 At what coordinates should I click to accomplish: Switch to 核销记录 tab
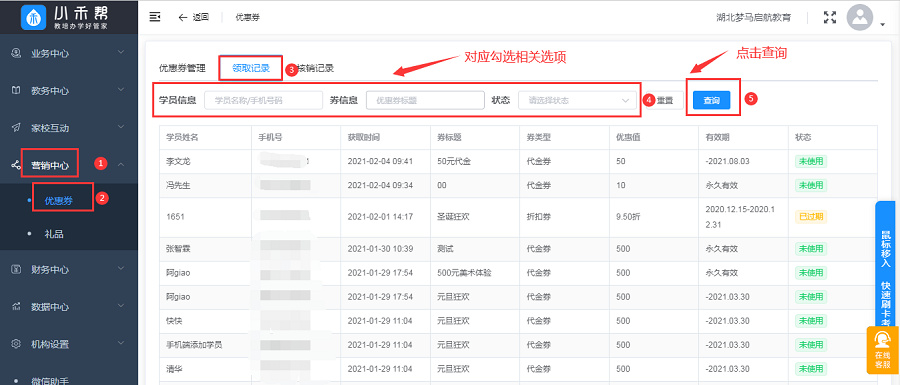pos(316,68)
